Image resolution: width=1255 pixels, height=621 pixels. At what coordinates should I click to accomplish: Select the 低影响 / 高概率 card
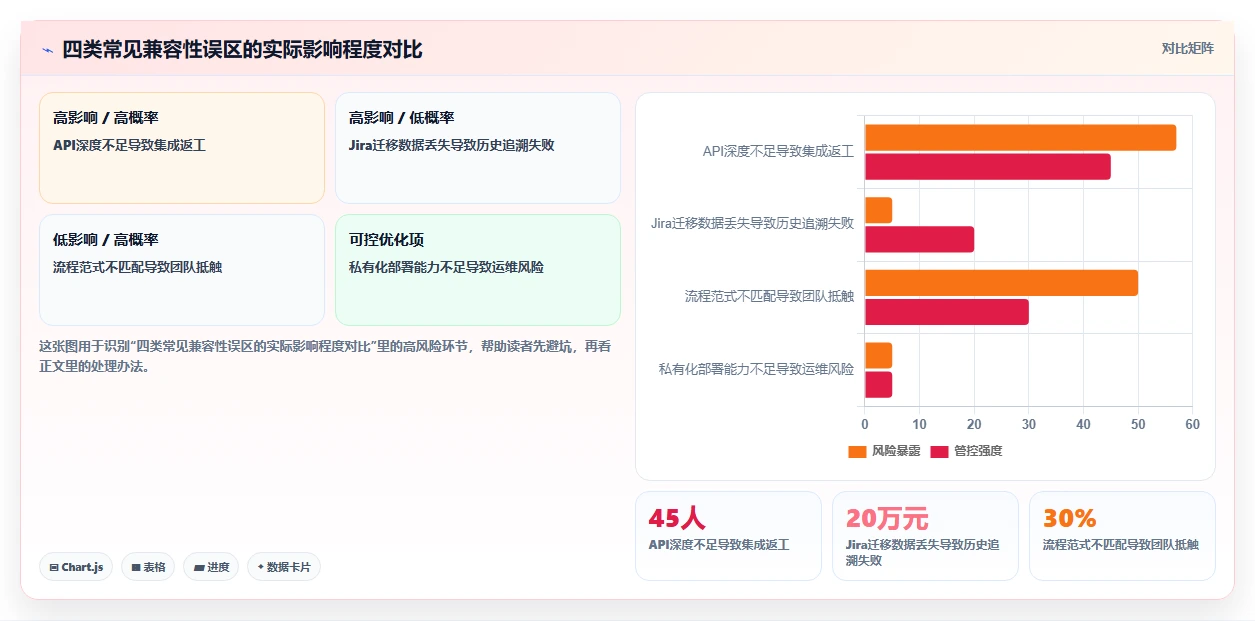point(182,270)
